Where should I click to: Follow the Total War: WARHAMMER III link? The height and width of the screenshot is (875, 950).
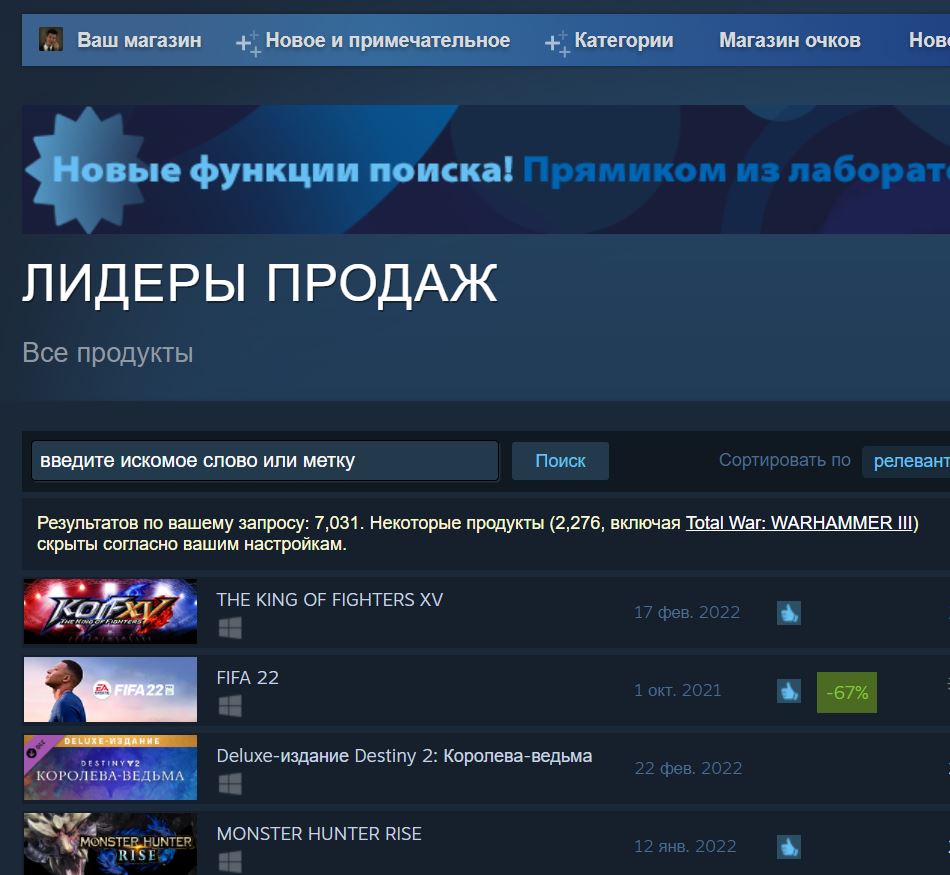799,523
